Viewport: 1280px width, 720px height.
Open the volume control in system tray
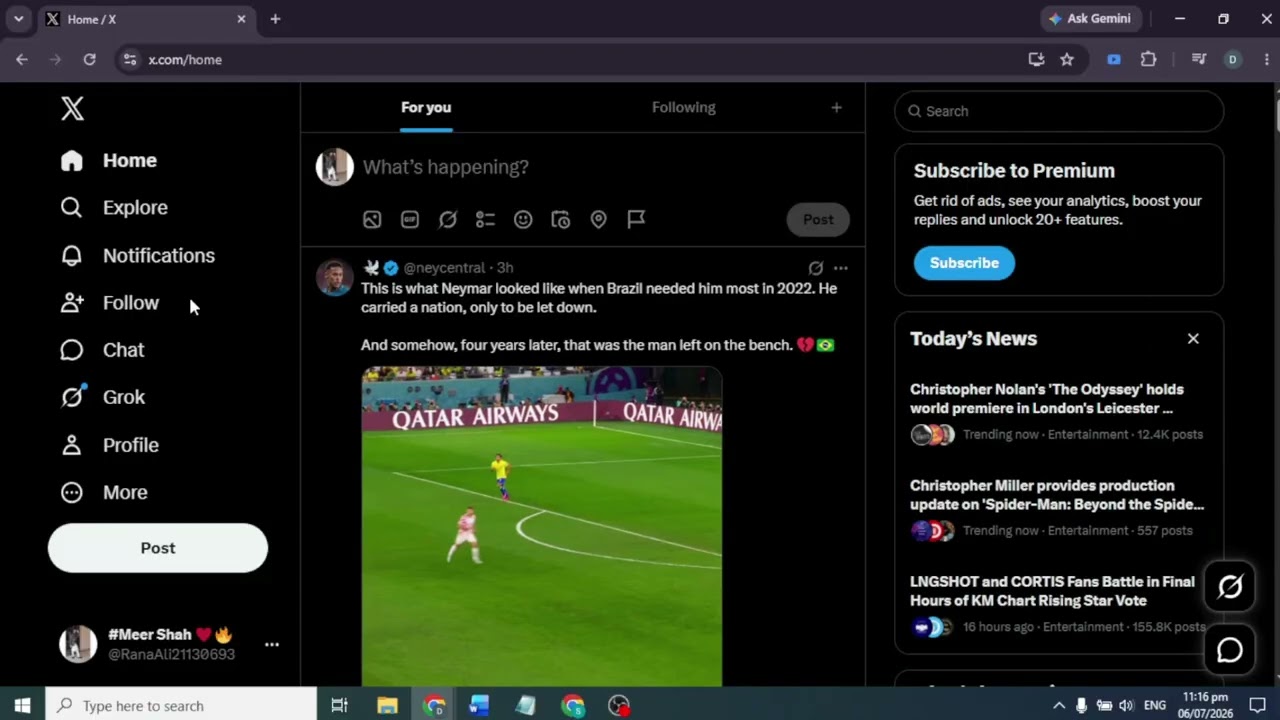1127,706
